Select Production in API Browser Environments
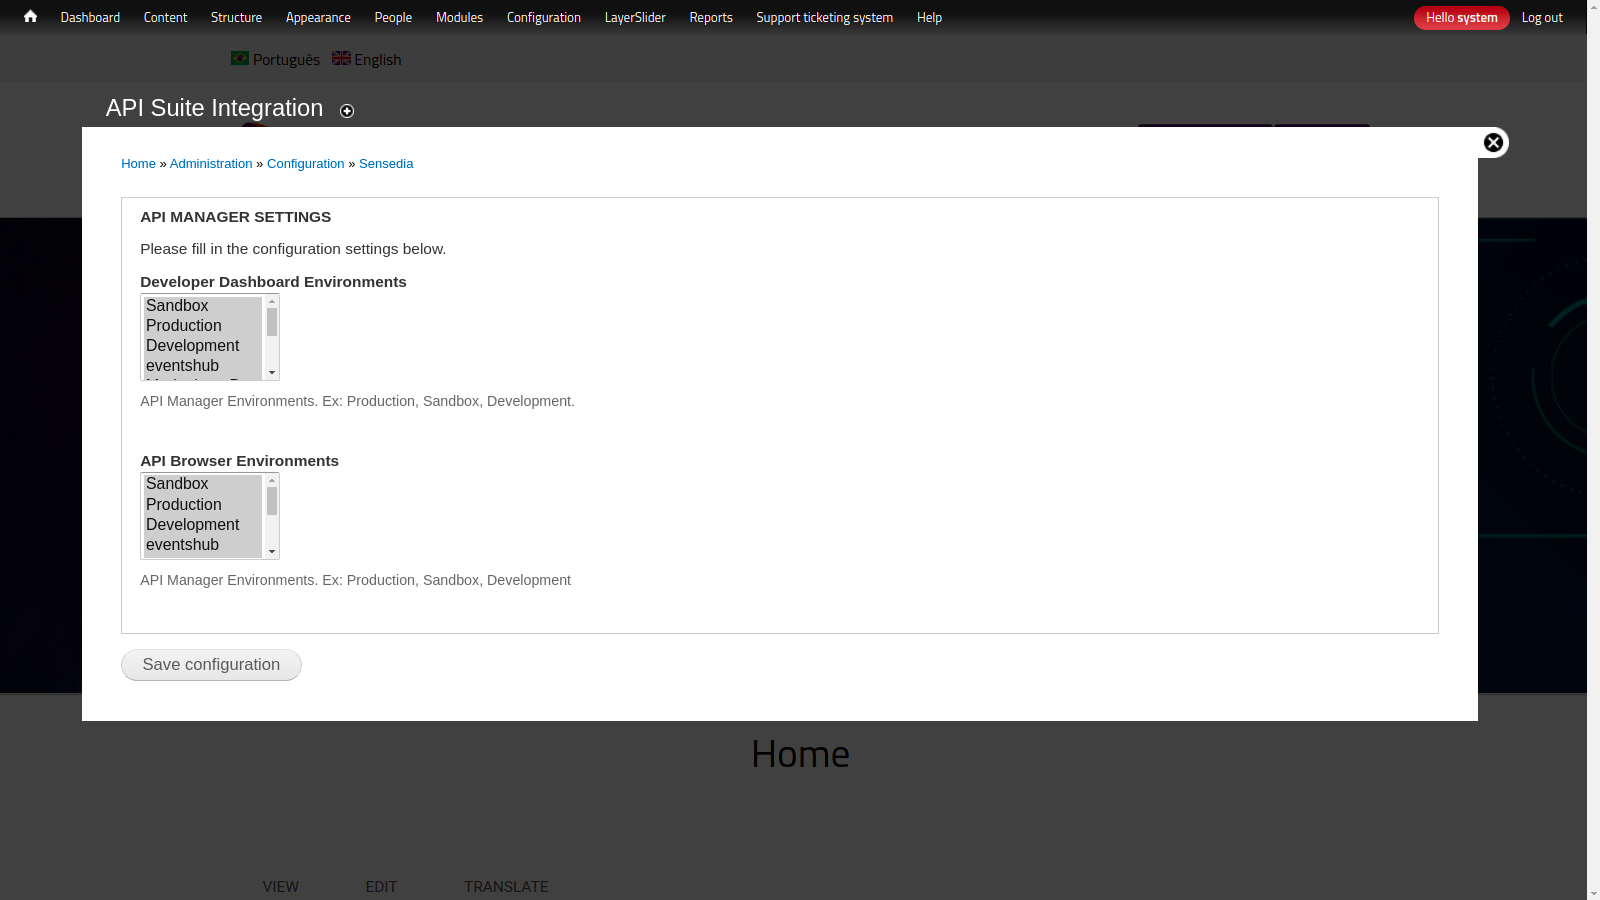This screenshot has width=1600, height=900. (184, 505)
